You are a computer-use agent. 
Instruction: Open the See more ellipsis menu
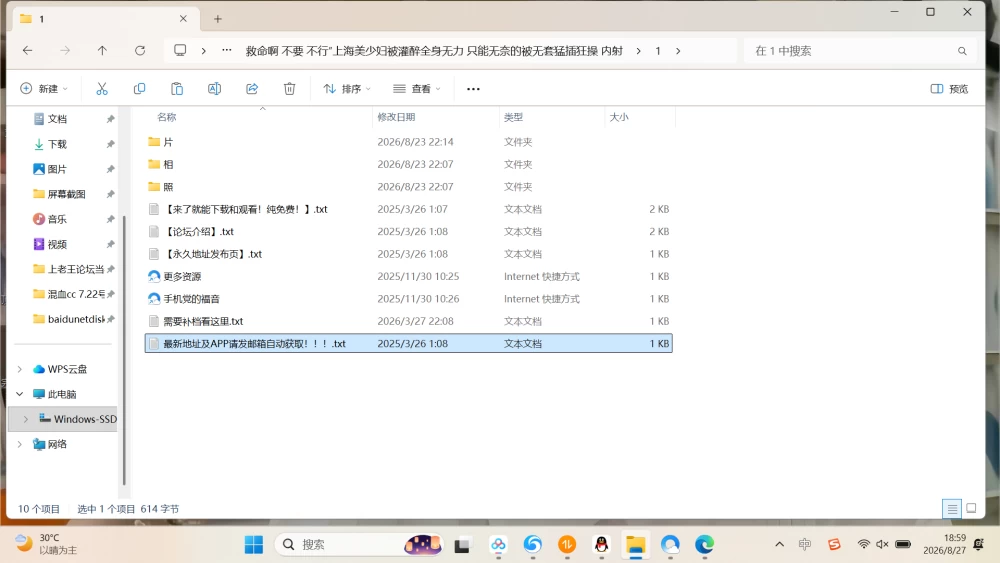click(473, 89)
